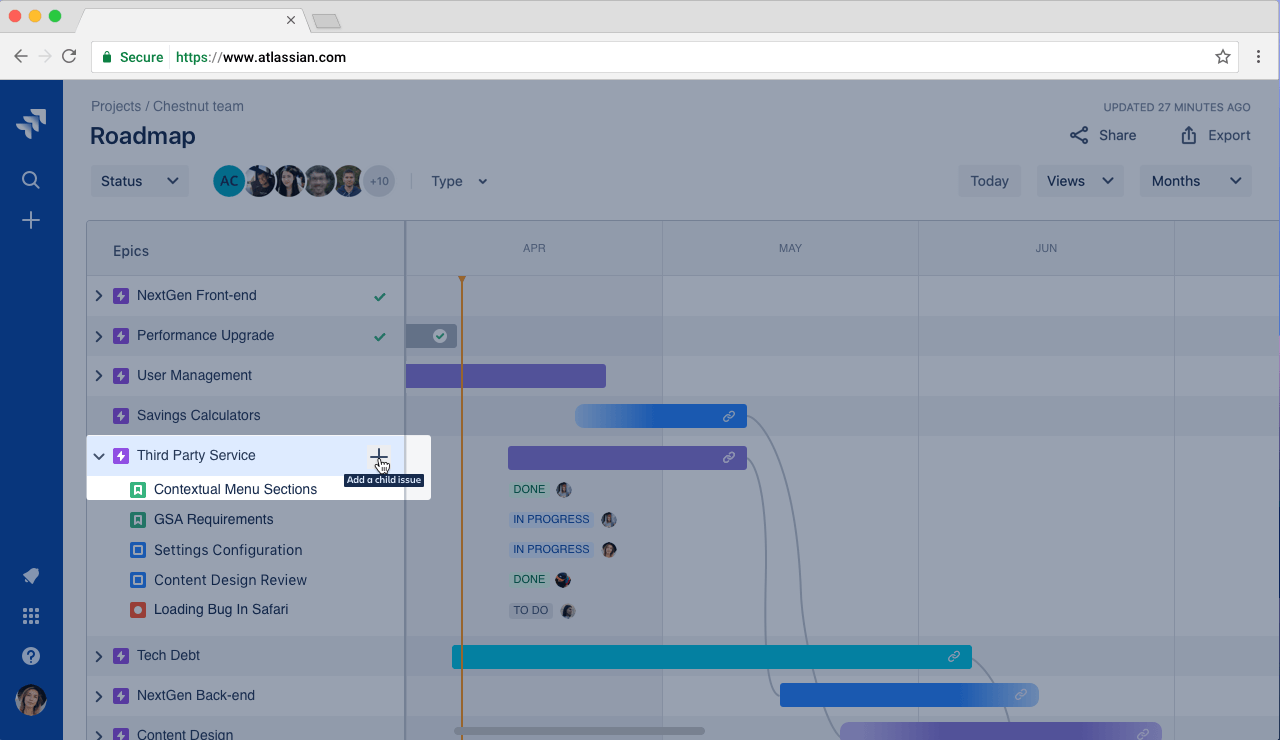Viewport: 1280px width, 740px height.
Task: Bookmark this page with the star icon
Action: pyautogui.click(x=1222, y=57)
